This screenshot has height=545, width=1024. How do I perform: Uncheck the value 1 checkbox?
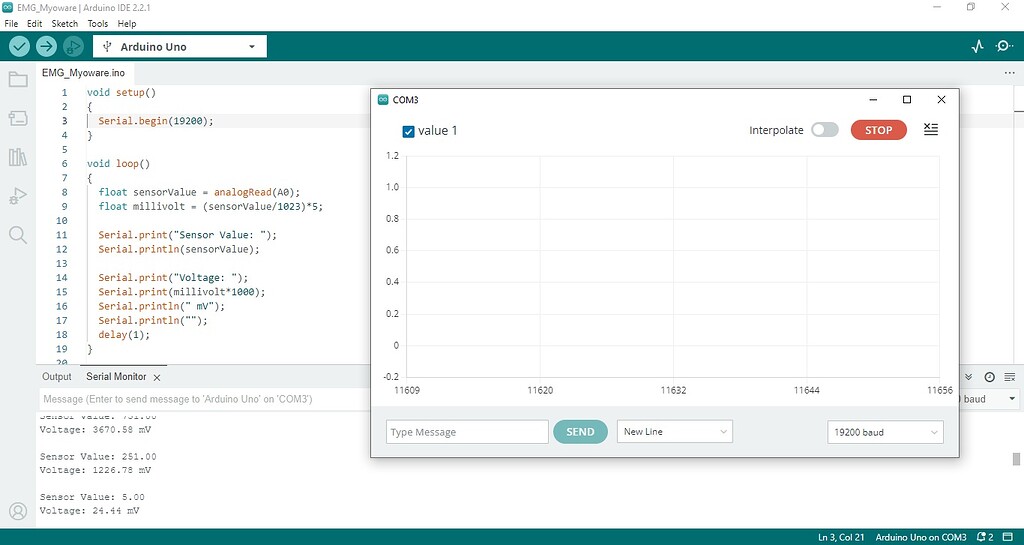coord(409,132)
